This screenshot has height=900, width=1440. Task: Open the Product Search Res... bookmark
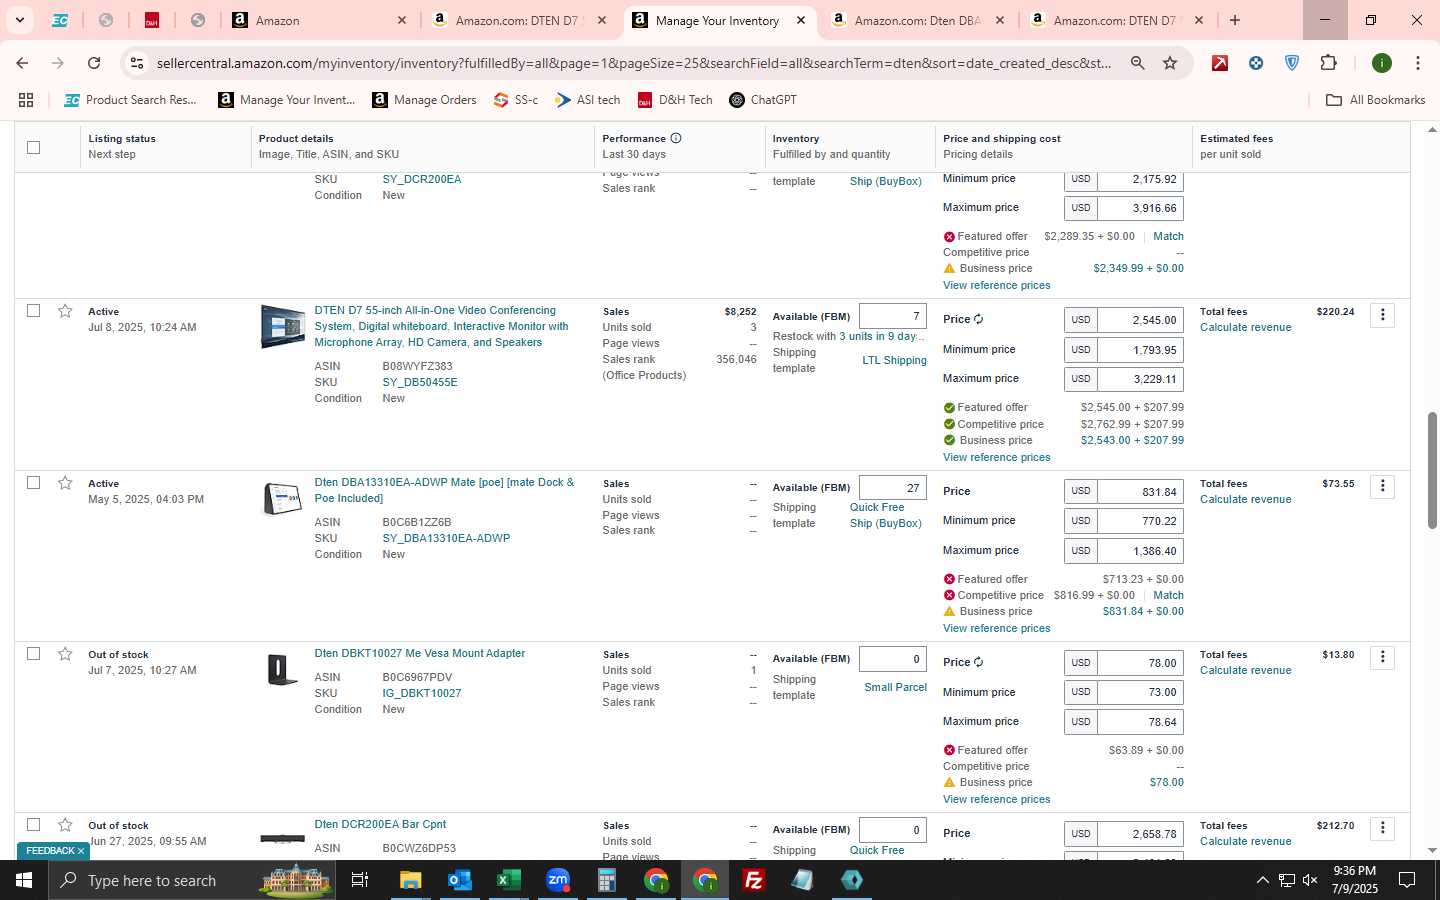[130, 100]
